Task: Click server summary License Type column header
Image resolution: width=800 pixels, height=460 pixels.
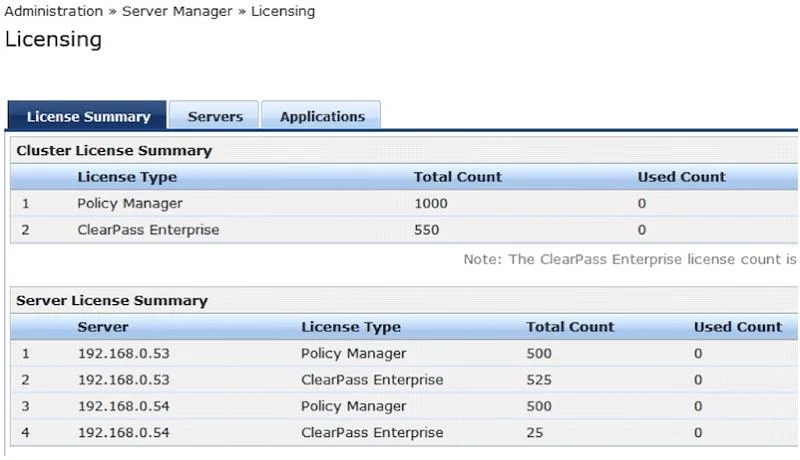Action: 351,327
